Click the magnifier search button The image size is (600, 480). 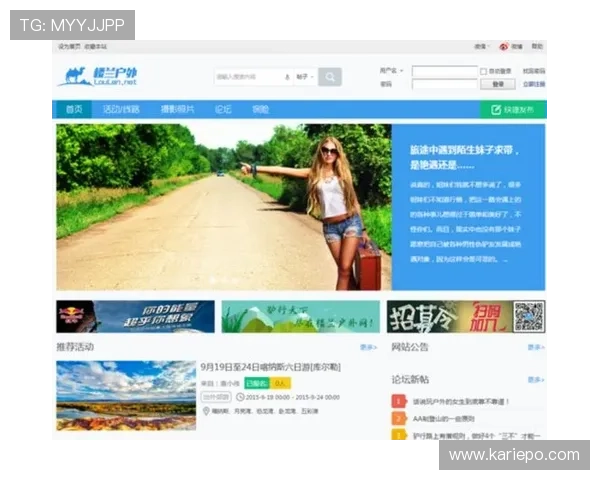(329, 77)
